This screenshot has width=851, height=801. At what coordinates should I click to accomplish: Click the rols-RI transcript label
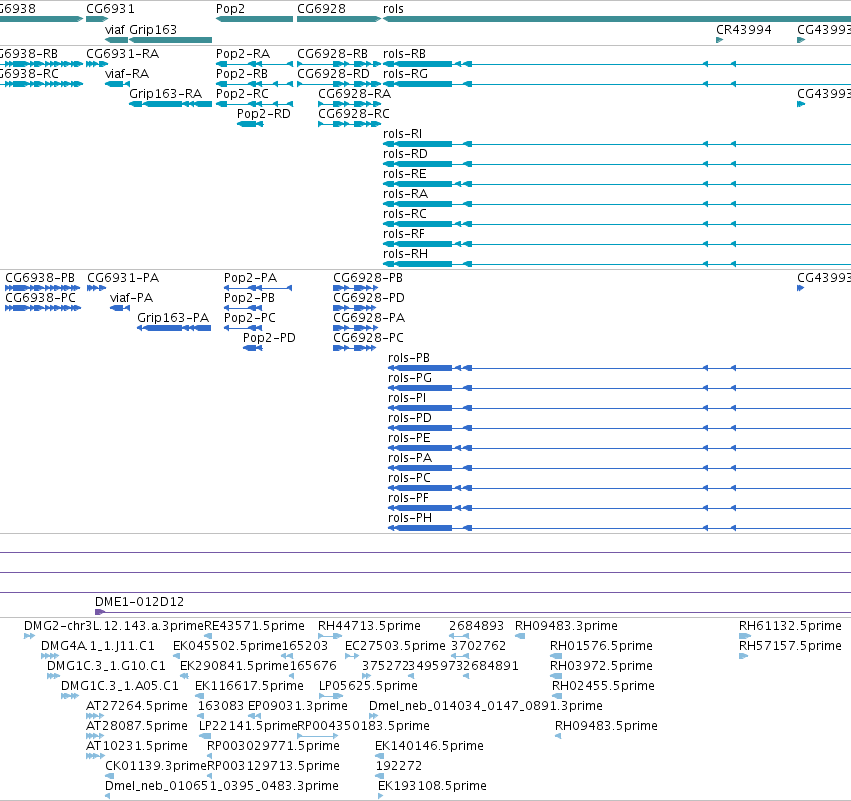pyautogui.click(x=403, y=134)
